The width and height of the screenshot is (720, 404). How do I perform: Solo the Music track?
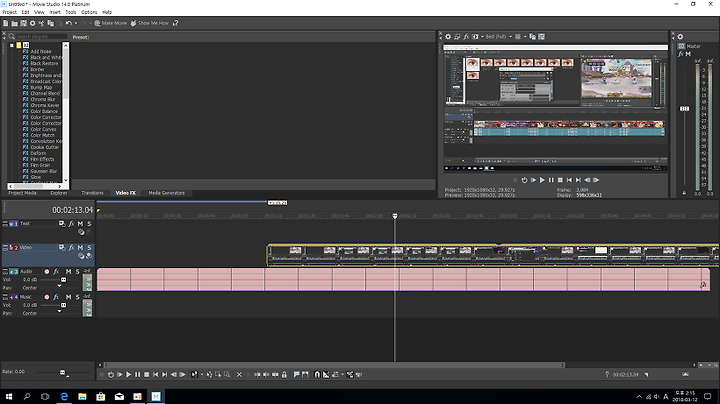(x=78, y=297)
